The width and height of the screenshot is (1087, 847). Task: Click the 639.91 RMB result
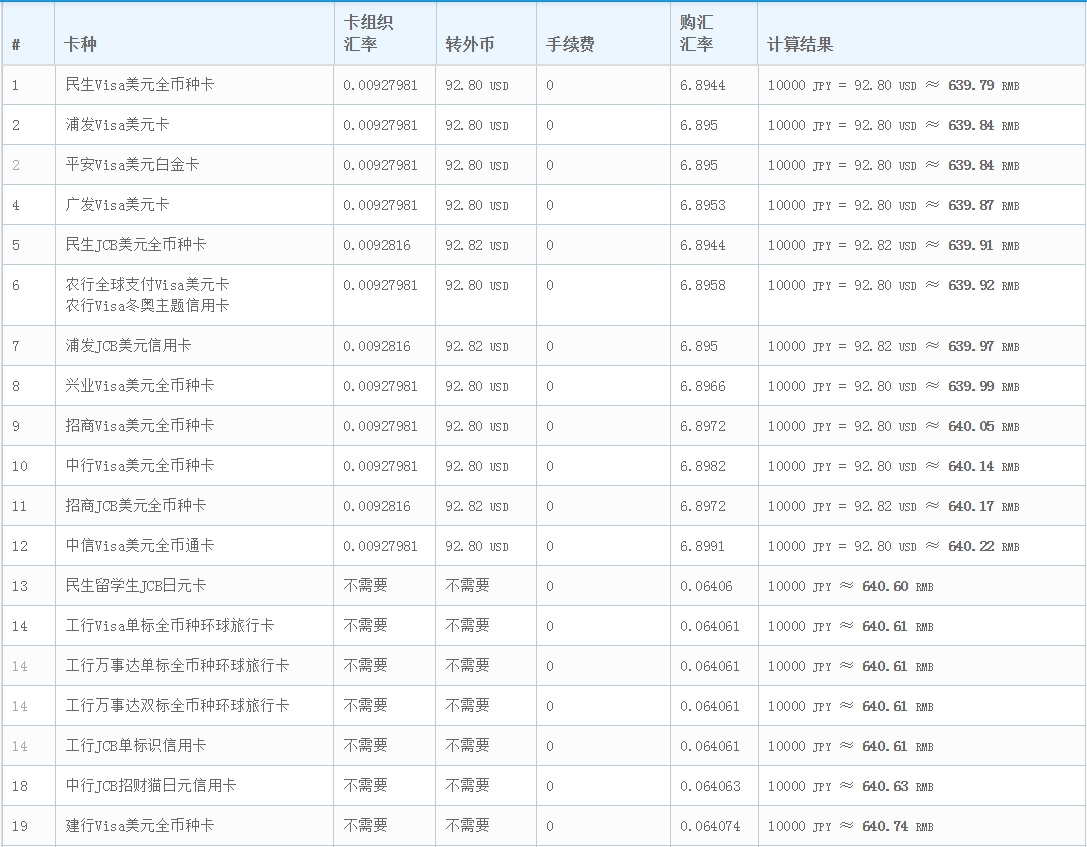tap(984, 245)
